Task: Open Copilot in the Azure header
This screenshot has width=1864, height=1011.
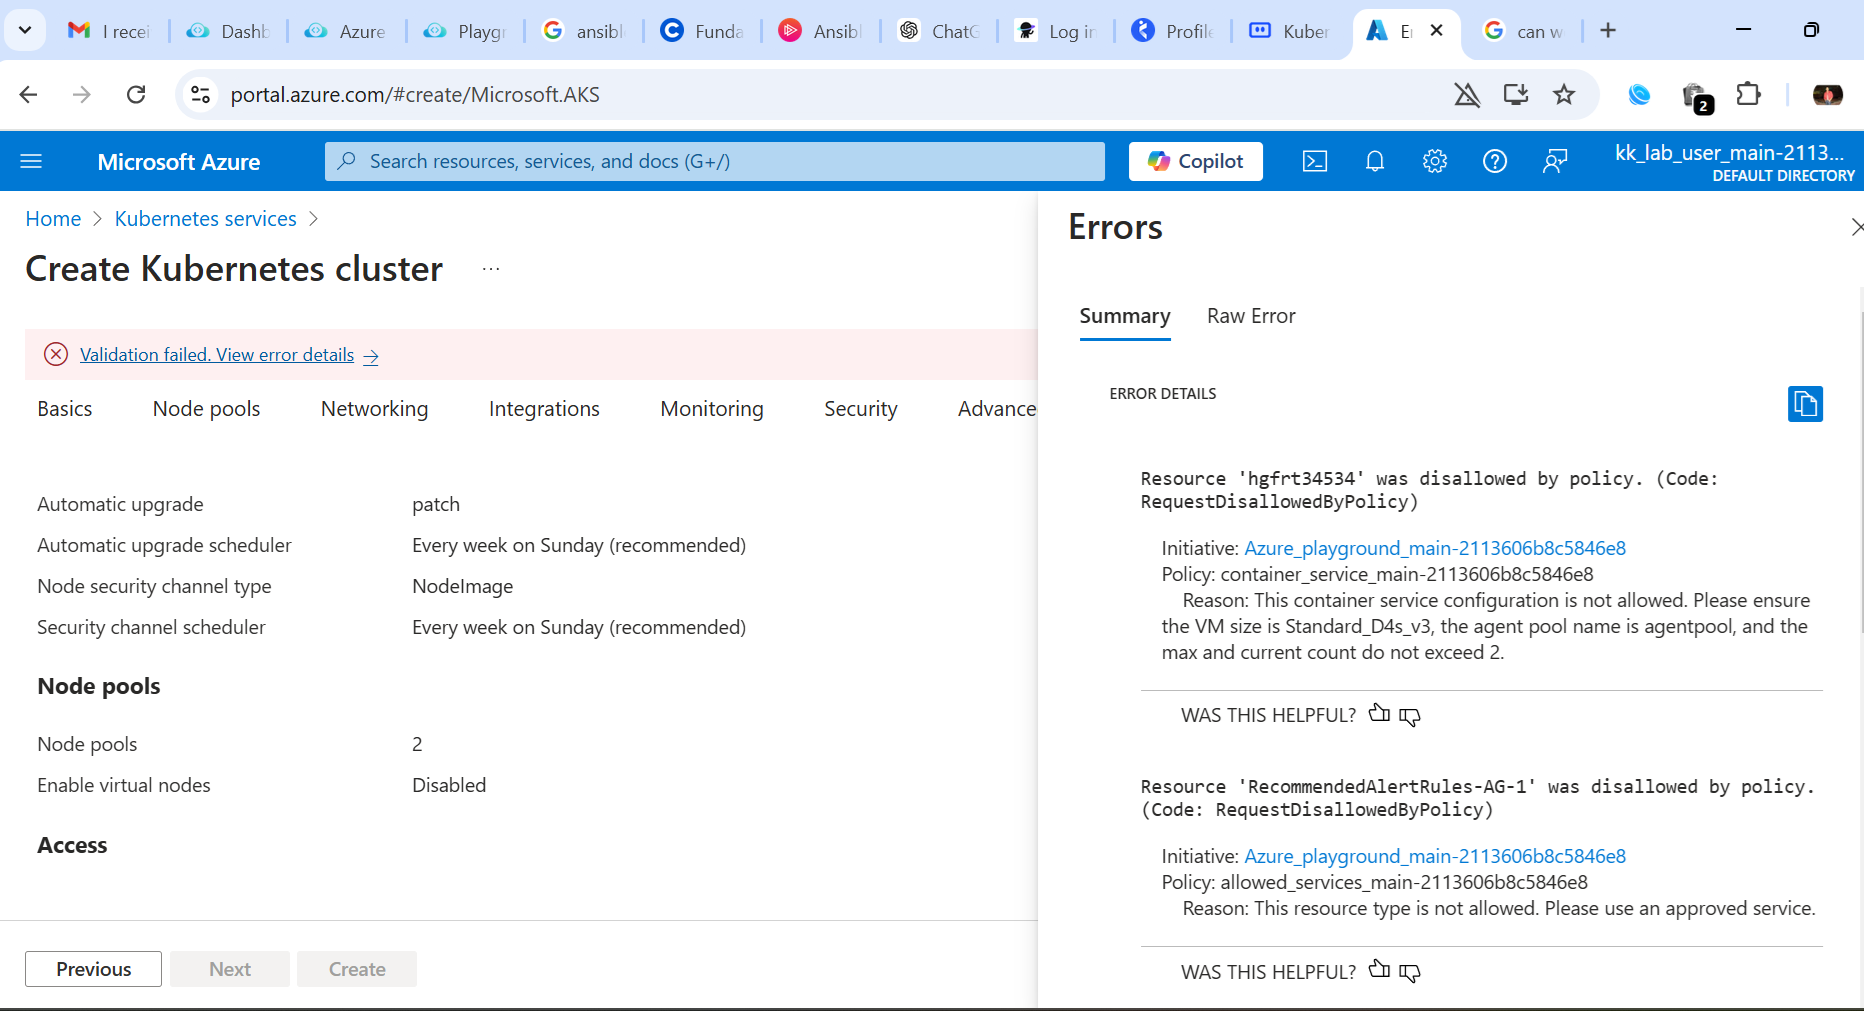Action: [1196, 161]
